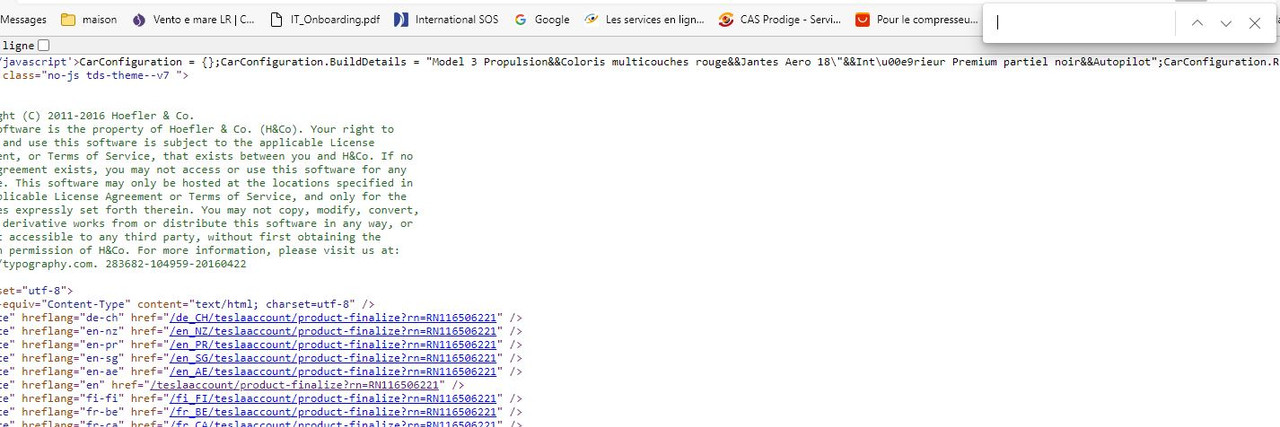The width and height of the screenshot is (1280, 427).
Task: Click the hreflang="fi-fi" attribute text
Action: coord(69,398)
